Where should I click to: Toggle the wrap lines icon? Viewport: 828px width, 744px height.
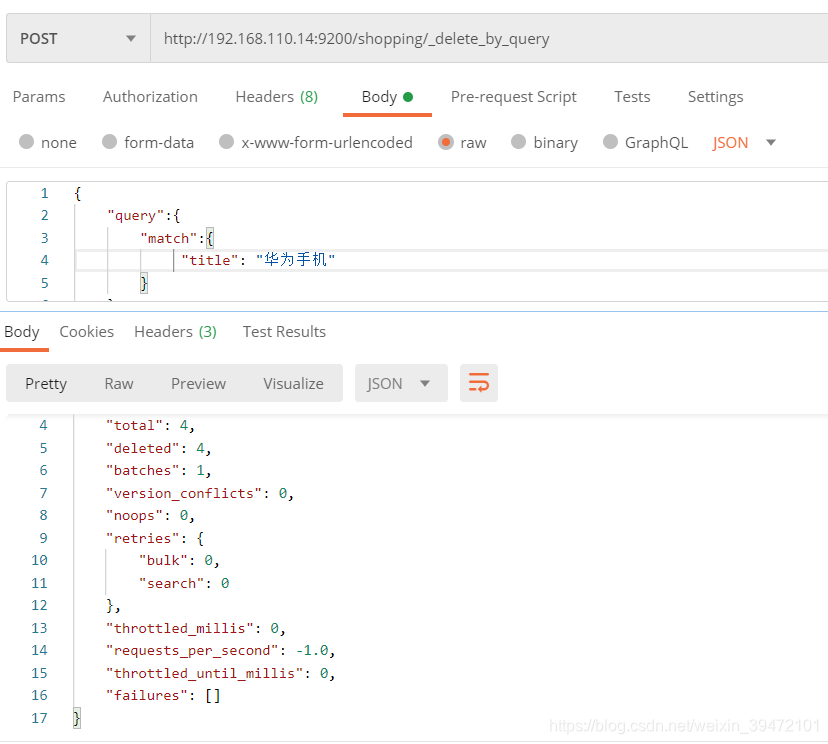[479, 383]
